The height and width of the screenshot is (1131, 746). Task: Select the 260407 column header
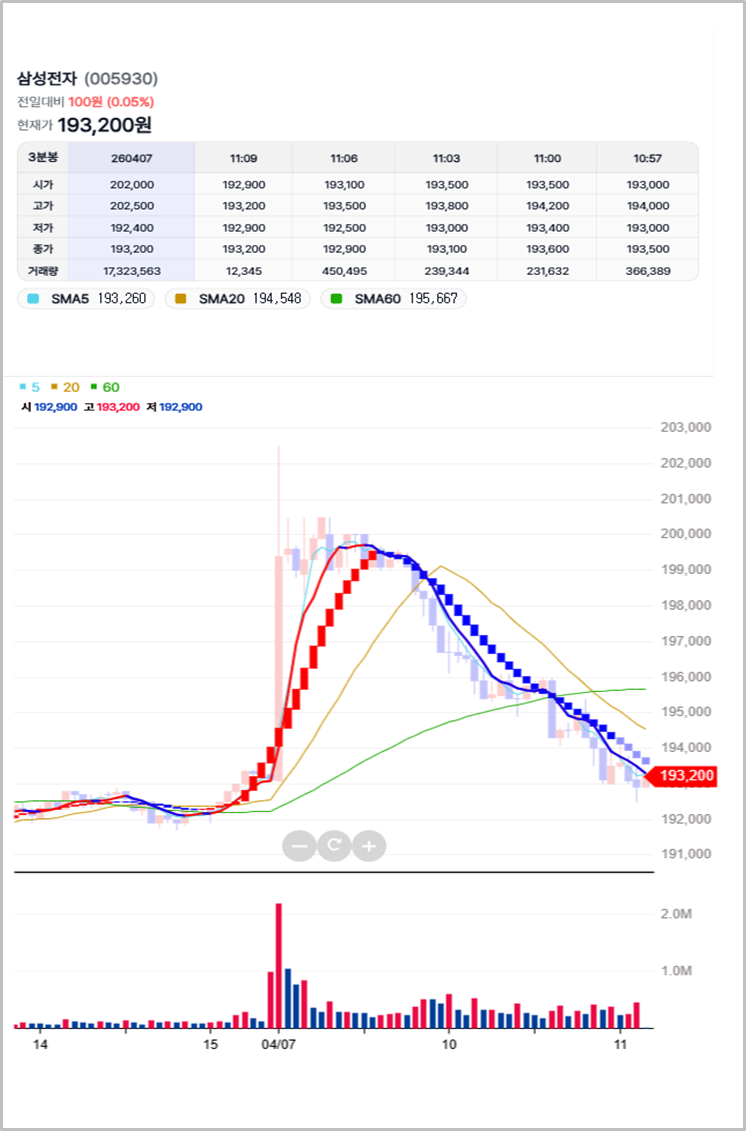131,158
